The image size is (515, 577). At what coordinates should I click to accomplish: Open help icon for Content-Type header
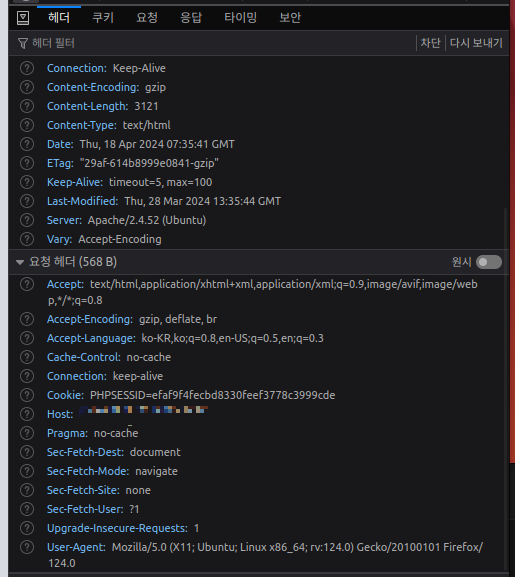[x=27, y=125]
